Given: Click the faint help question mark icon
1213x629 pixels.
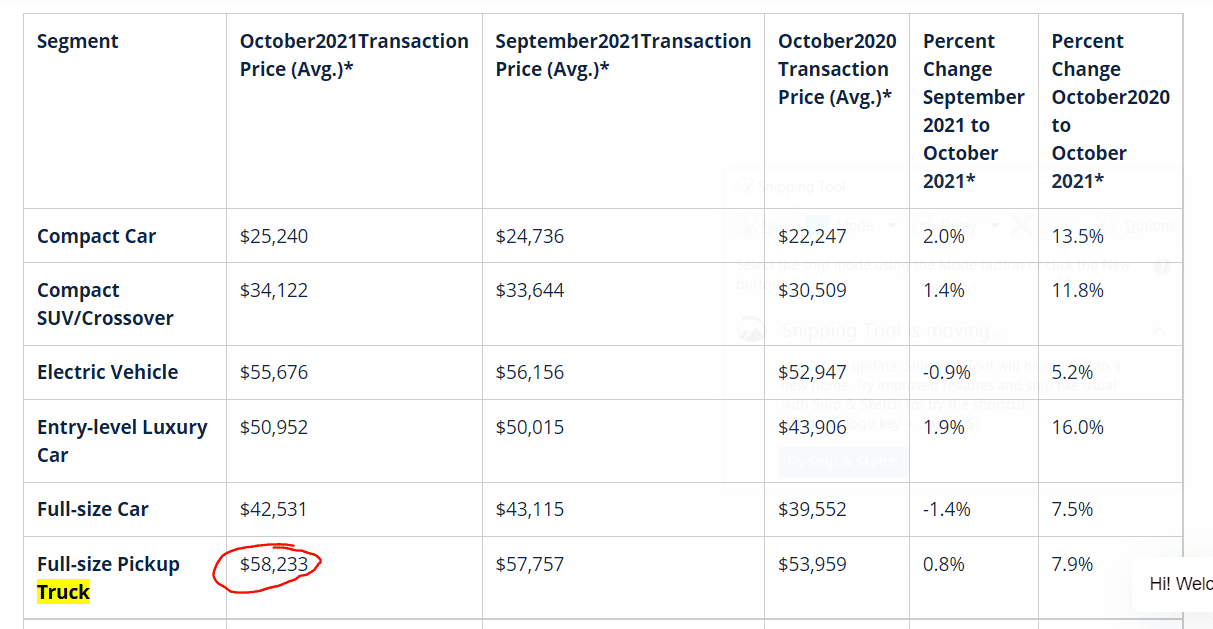Looking at the screenshot, I should tap(1162, 266).
